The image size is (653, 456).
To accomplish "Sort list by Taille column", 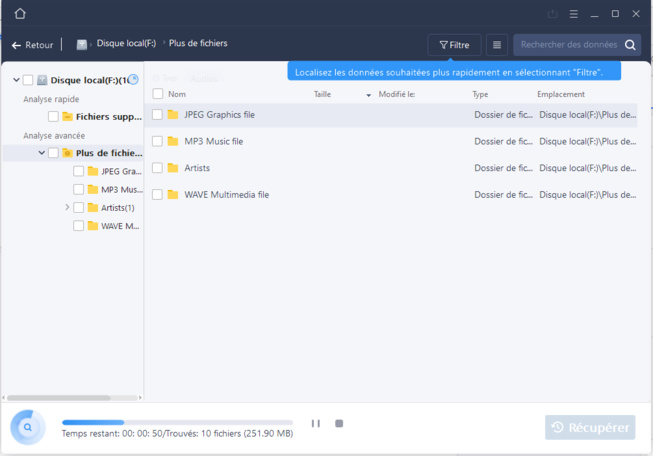I will click(323, 94).
